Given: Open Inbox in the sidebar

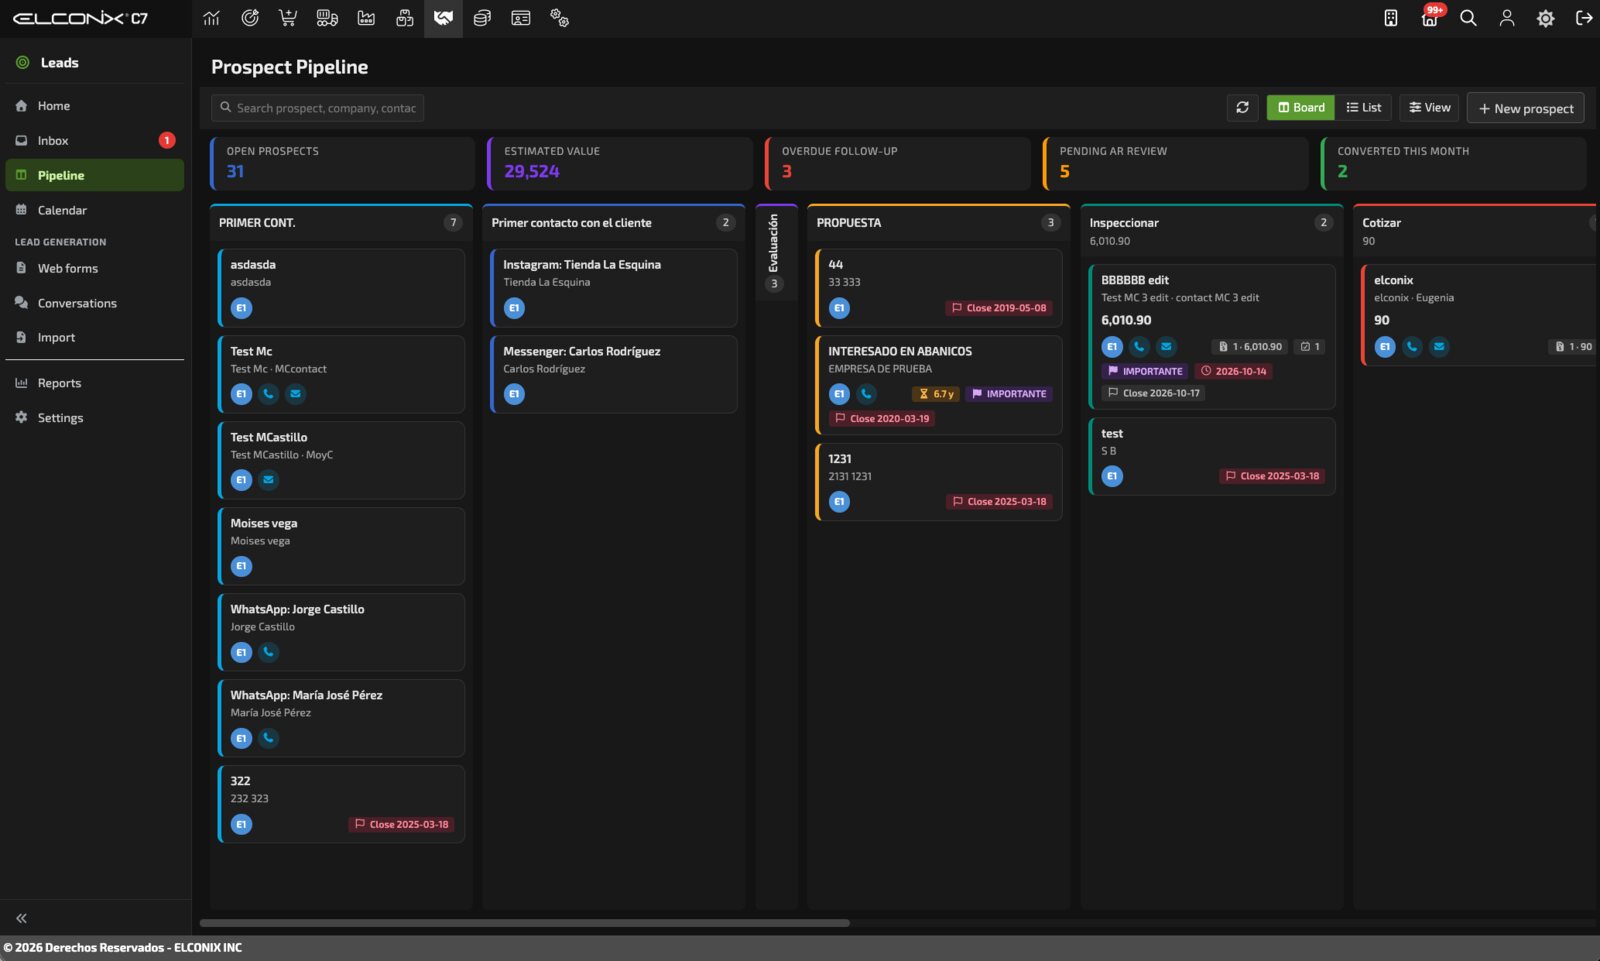Looking at the screenshot, I should pyautogui.click(x=95, y=141).
